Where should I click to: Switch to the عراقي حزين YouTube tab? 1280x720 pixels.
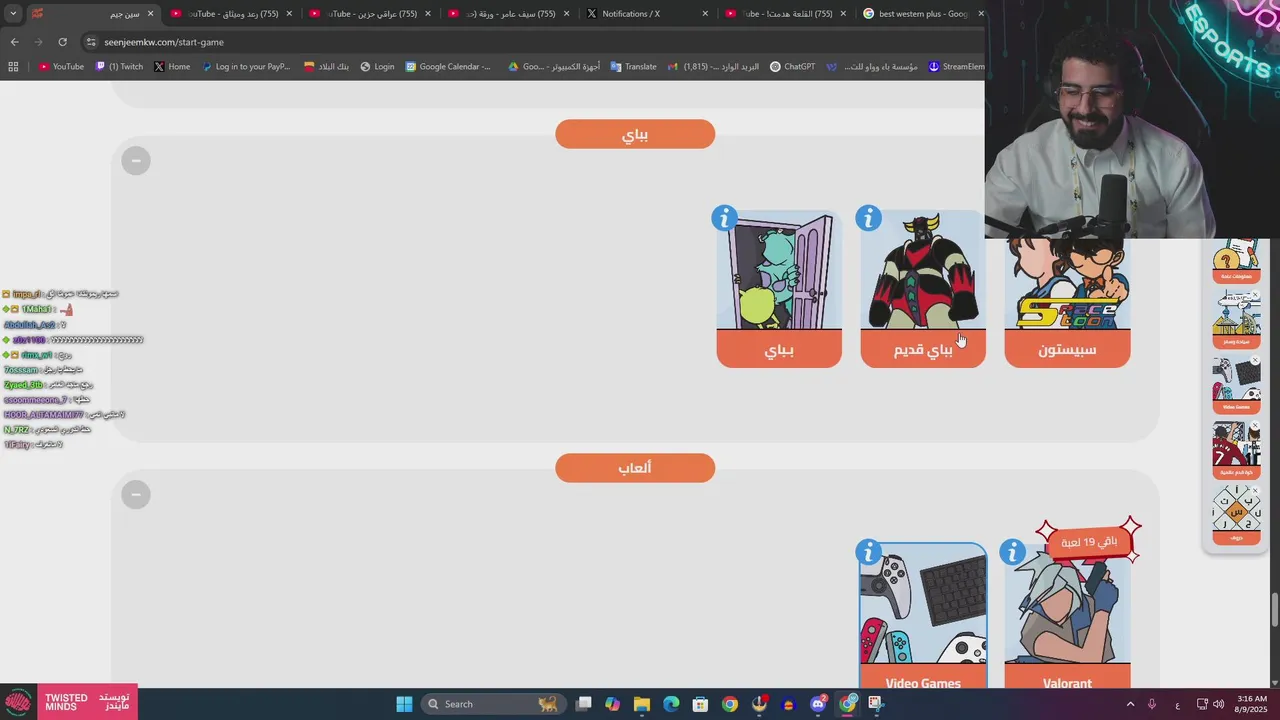click(371, 14)
